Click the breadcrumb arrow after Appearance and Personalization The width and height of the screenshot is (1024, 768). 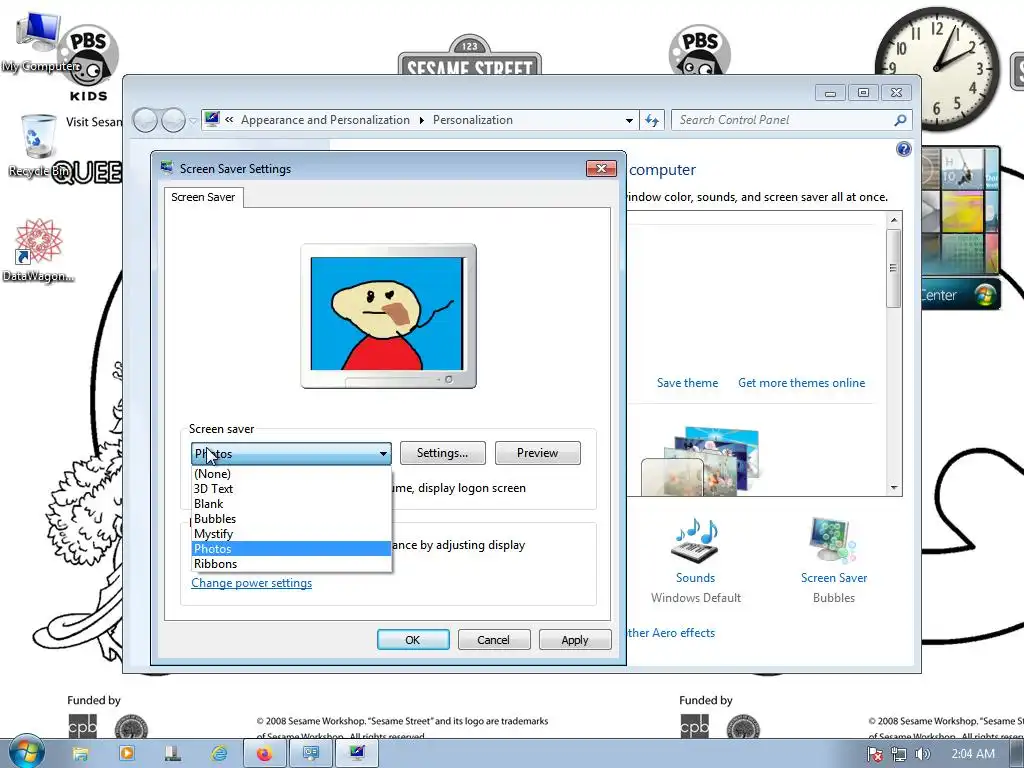[421, 120]
